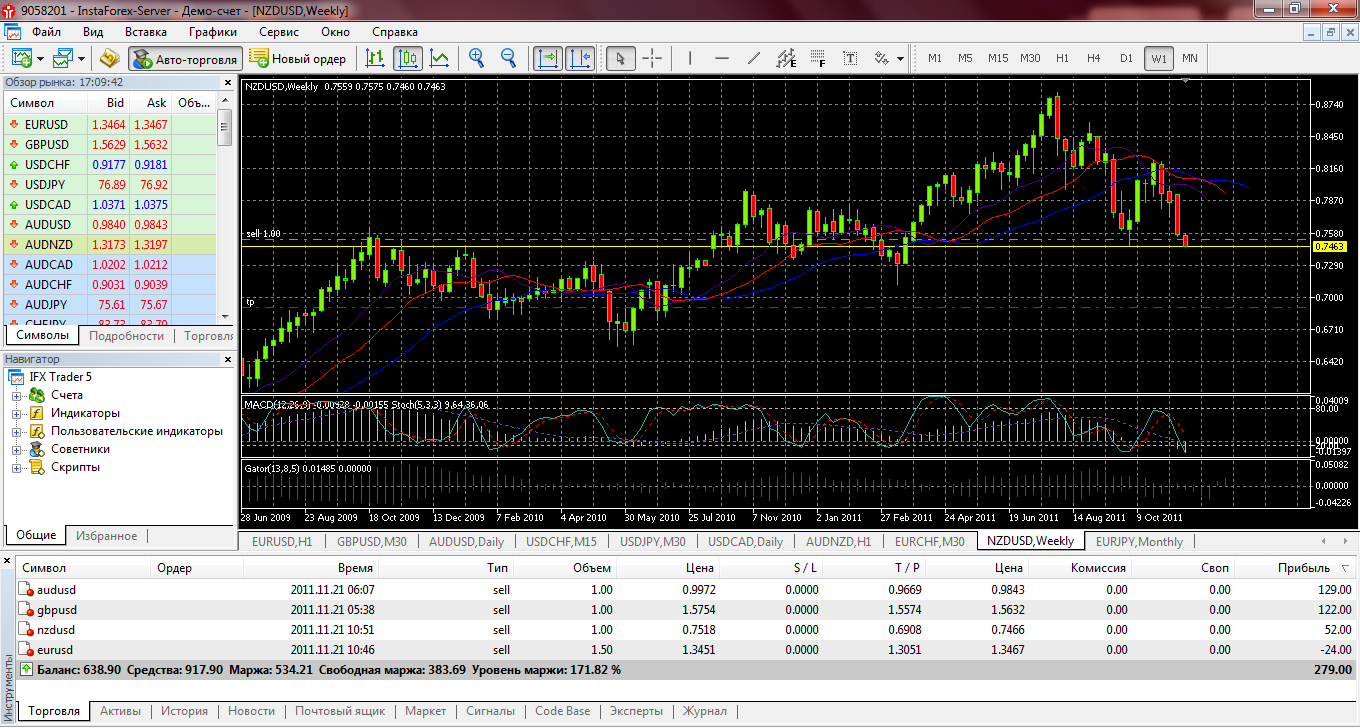Open the EURJPY,Monthly chart tab

point(1139,541)
